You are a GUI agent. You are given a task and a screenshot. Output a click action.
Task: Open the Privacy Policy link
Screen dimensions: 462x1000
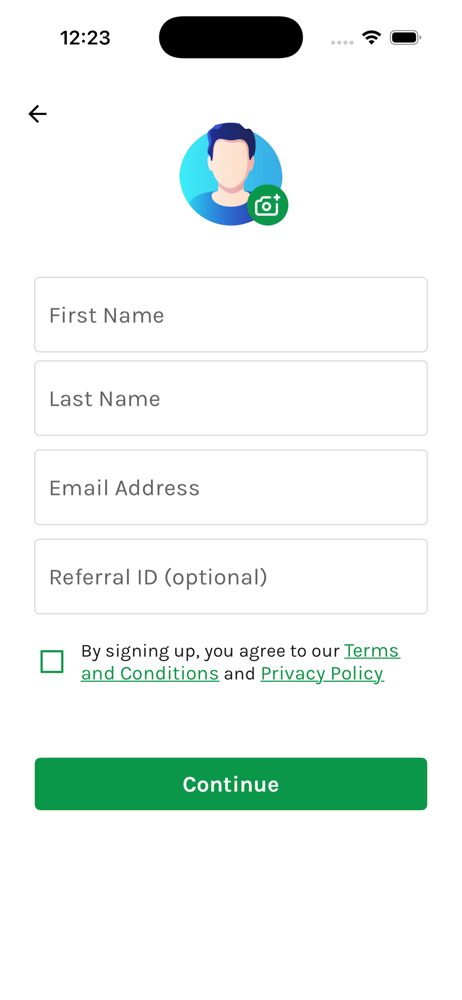click(322, 673)
